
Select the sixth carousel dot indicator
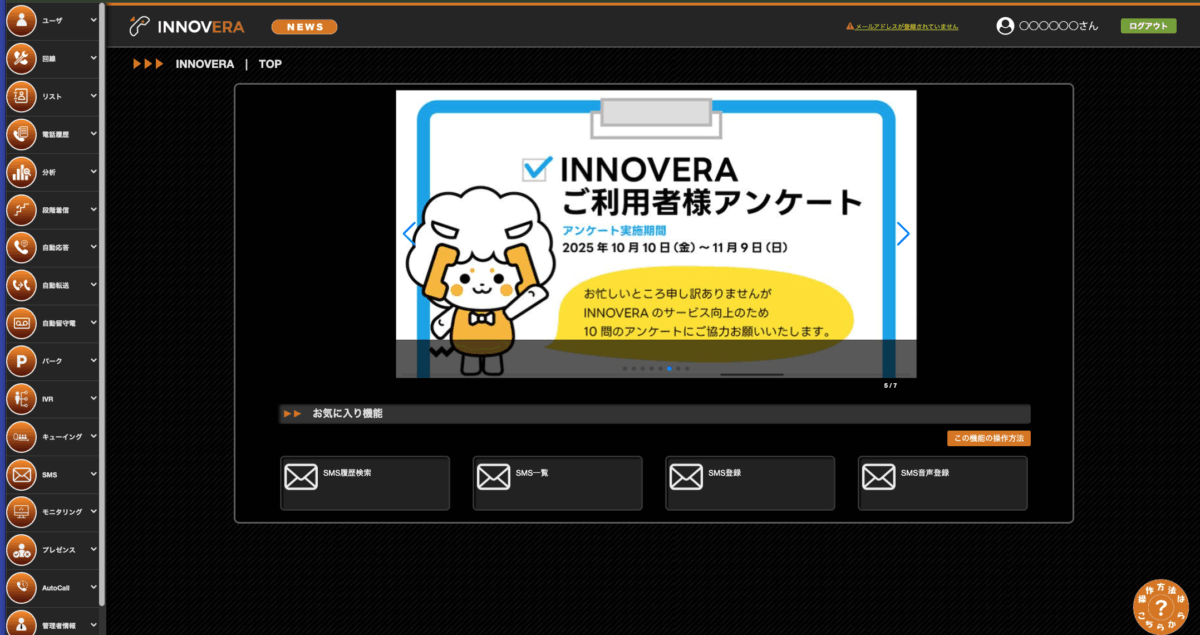(x=669, y=369)
